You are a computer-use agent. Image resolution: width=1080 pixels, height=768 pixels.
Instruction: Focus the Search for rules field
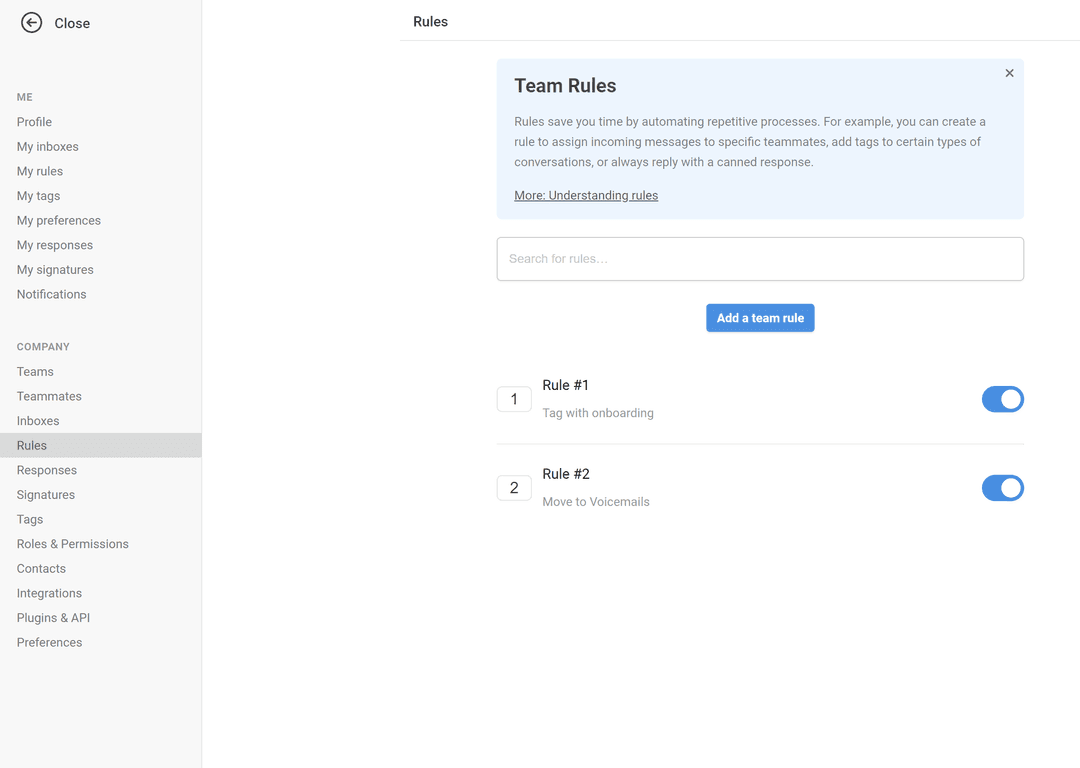point(760,259)
